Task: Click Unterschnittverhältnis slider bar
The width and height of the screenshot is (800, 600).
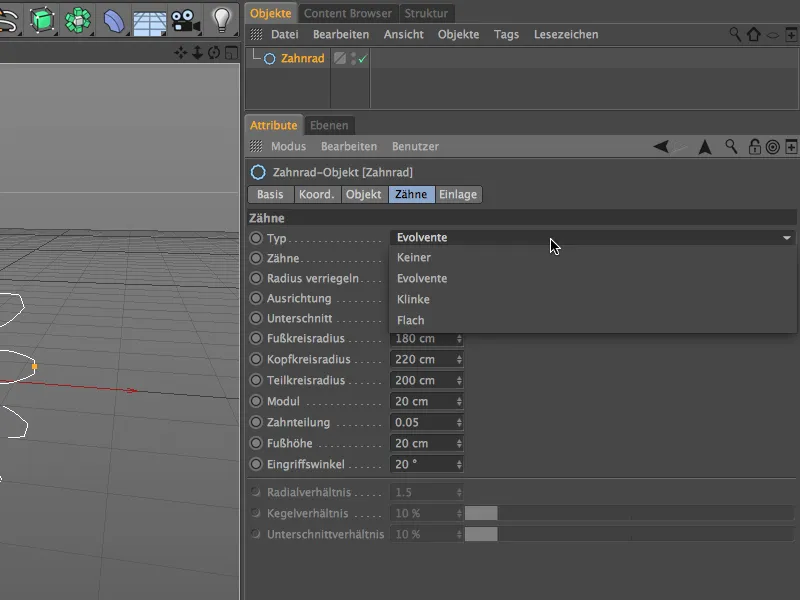Action: pos(630,534)
